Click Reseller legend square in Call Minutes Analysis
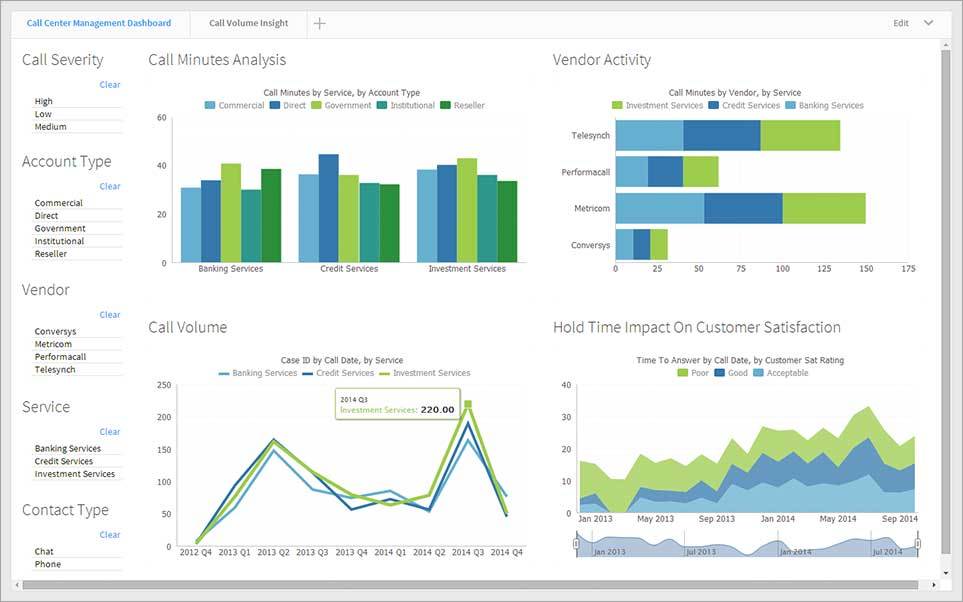This screenshot has height=602, width=963. 446,105
